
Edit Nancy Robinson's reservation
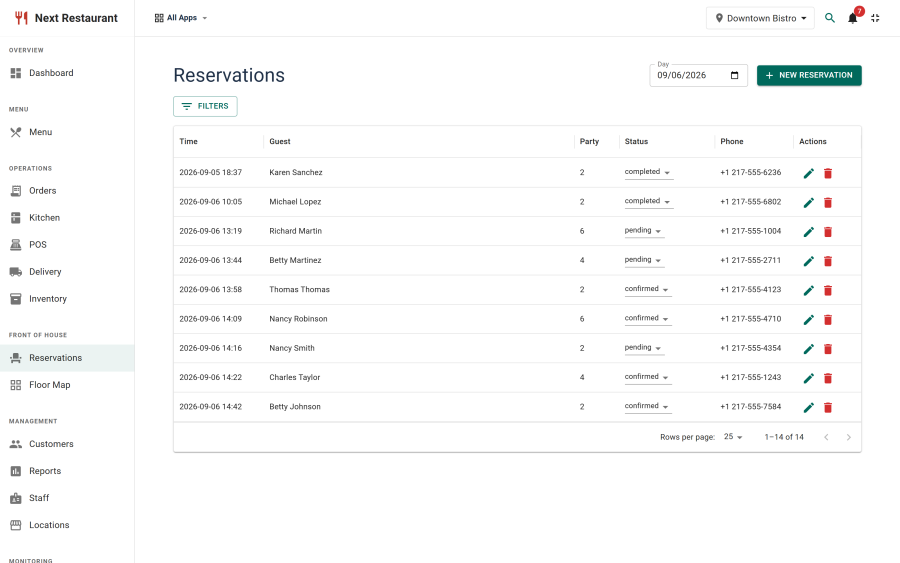click(809, 320)
